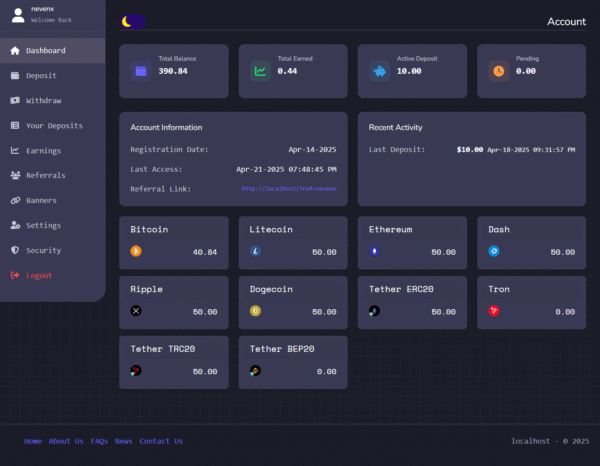Click the Pending value 0.00
This screenshot has height=466, width=600.
526,71
